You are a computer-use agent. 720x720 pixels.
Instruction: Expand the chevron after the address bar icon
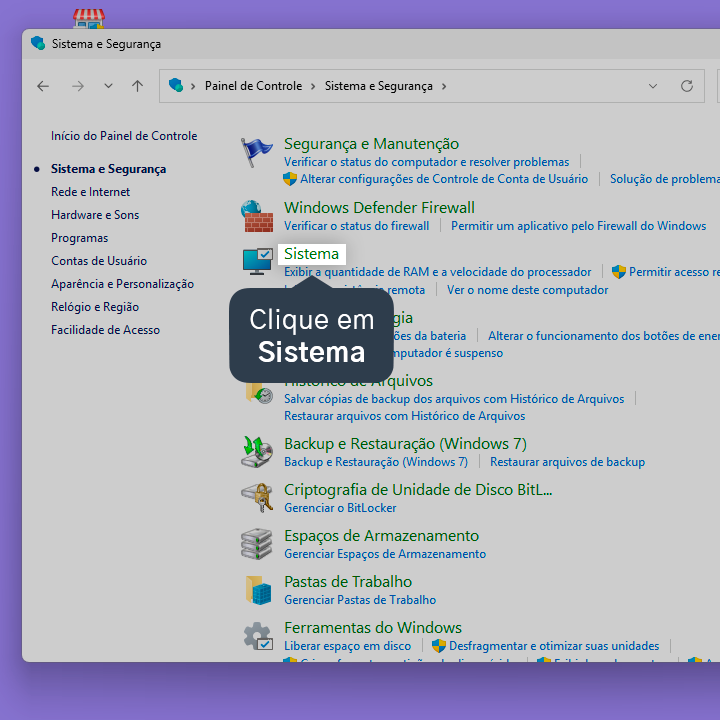click(193, 86)
